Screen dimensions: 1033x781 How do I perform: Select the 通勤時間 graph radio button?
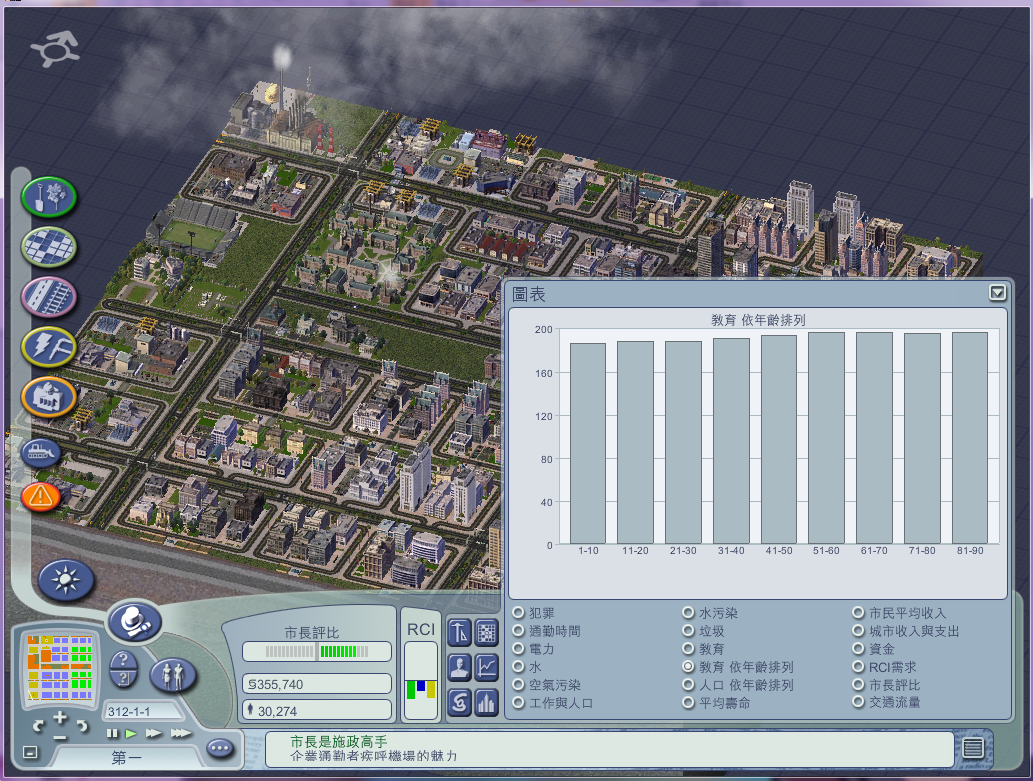click(518, 631)
